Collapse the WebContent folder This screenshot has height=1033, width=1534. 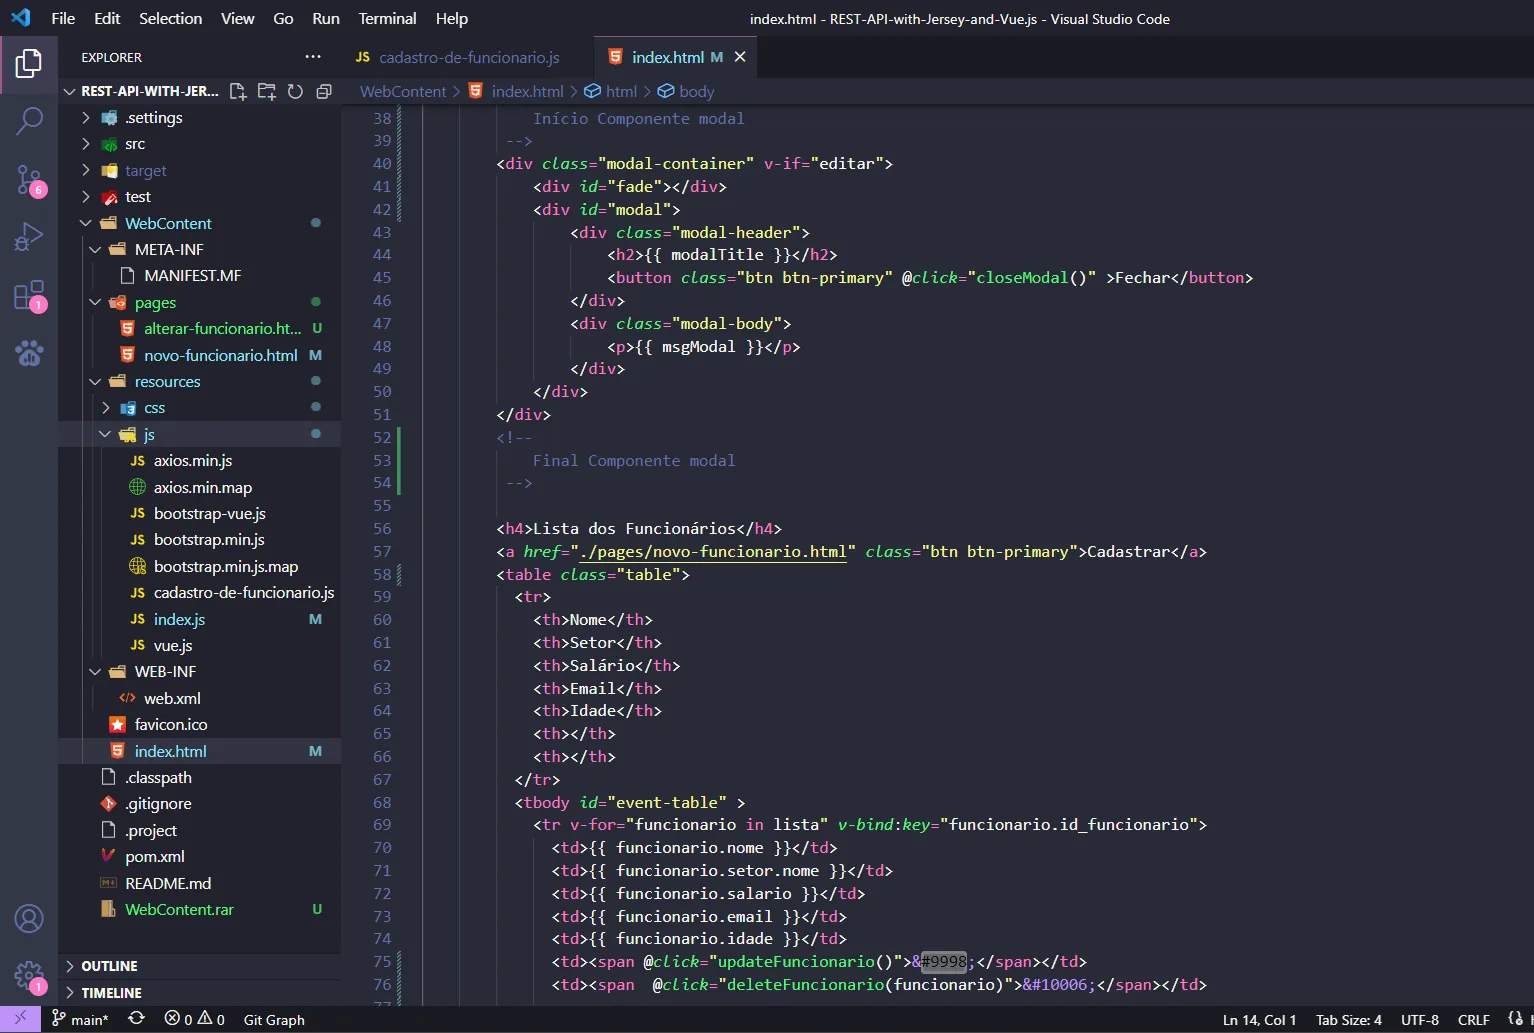168,223
